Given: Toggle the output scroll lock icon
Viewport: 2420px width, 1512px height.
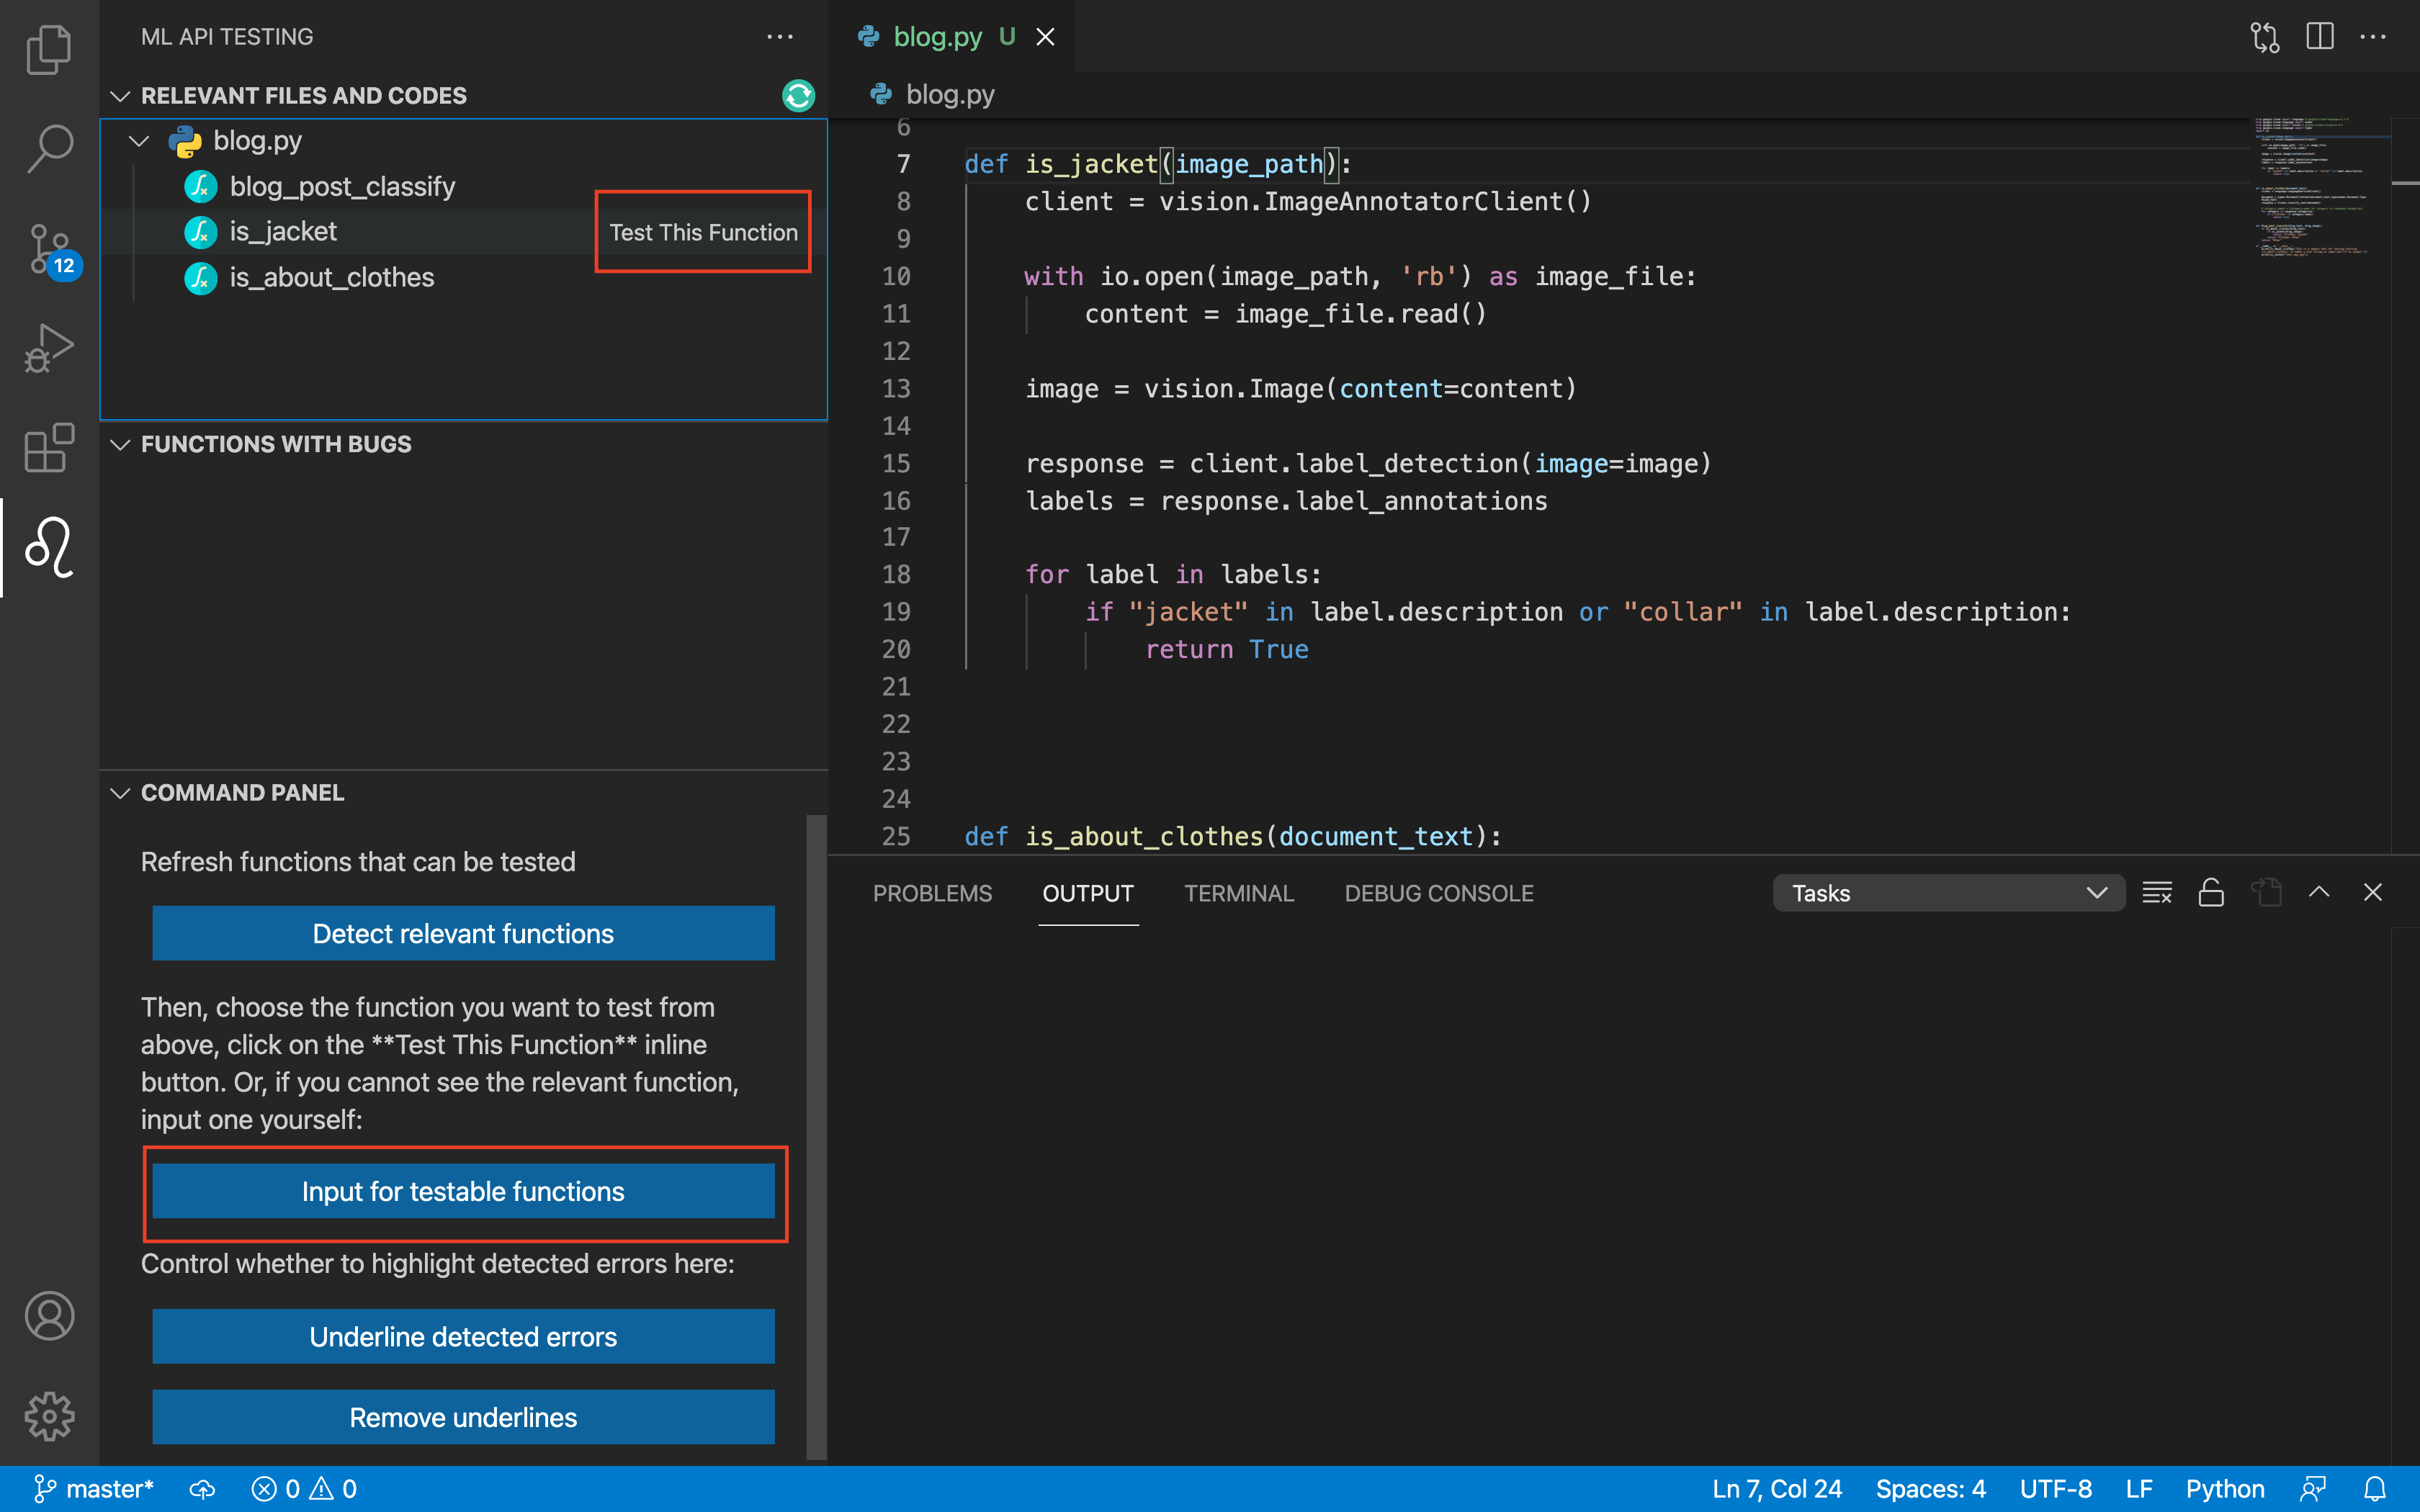Looking at the screenshot, I should pos(2211,892).
